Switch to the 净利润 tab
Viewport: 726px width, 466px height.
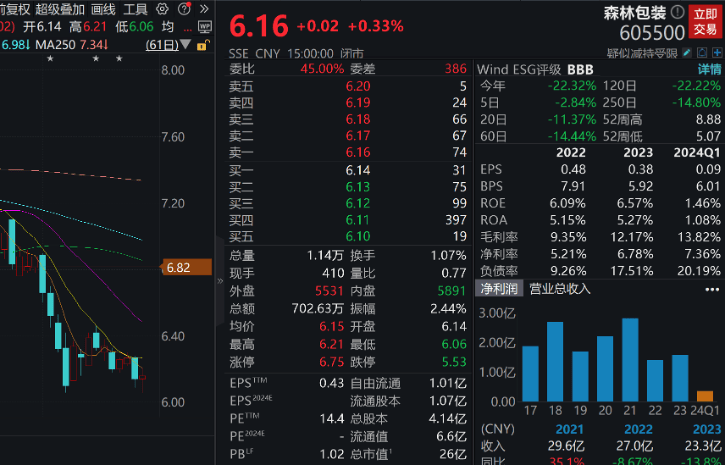pos(499,289)
